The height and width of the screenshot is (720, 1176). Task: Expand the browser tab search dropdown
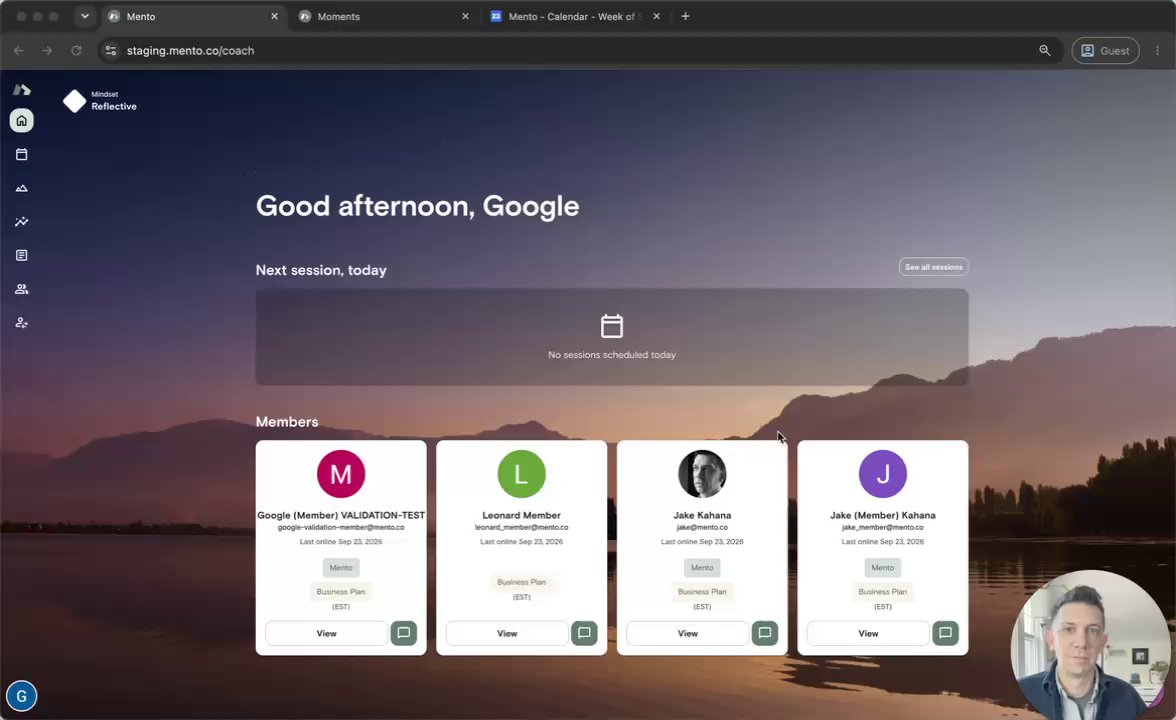pyautogui.click(x=85, y=16)
